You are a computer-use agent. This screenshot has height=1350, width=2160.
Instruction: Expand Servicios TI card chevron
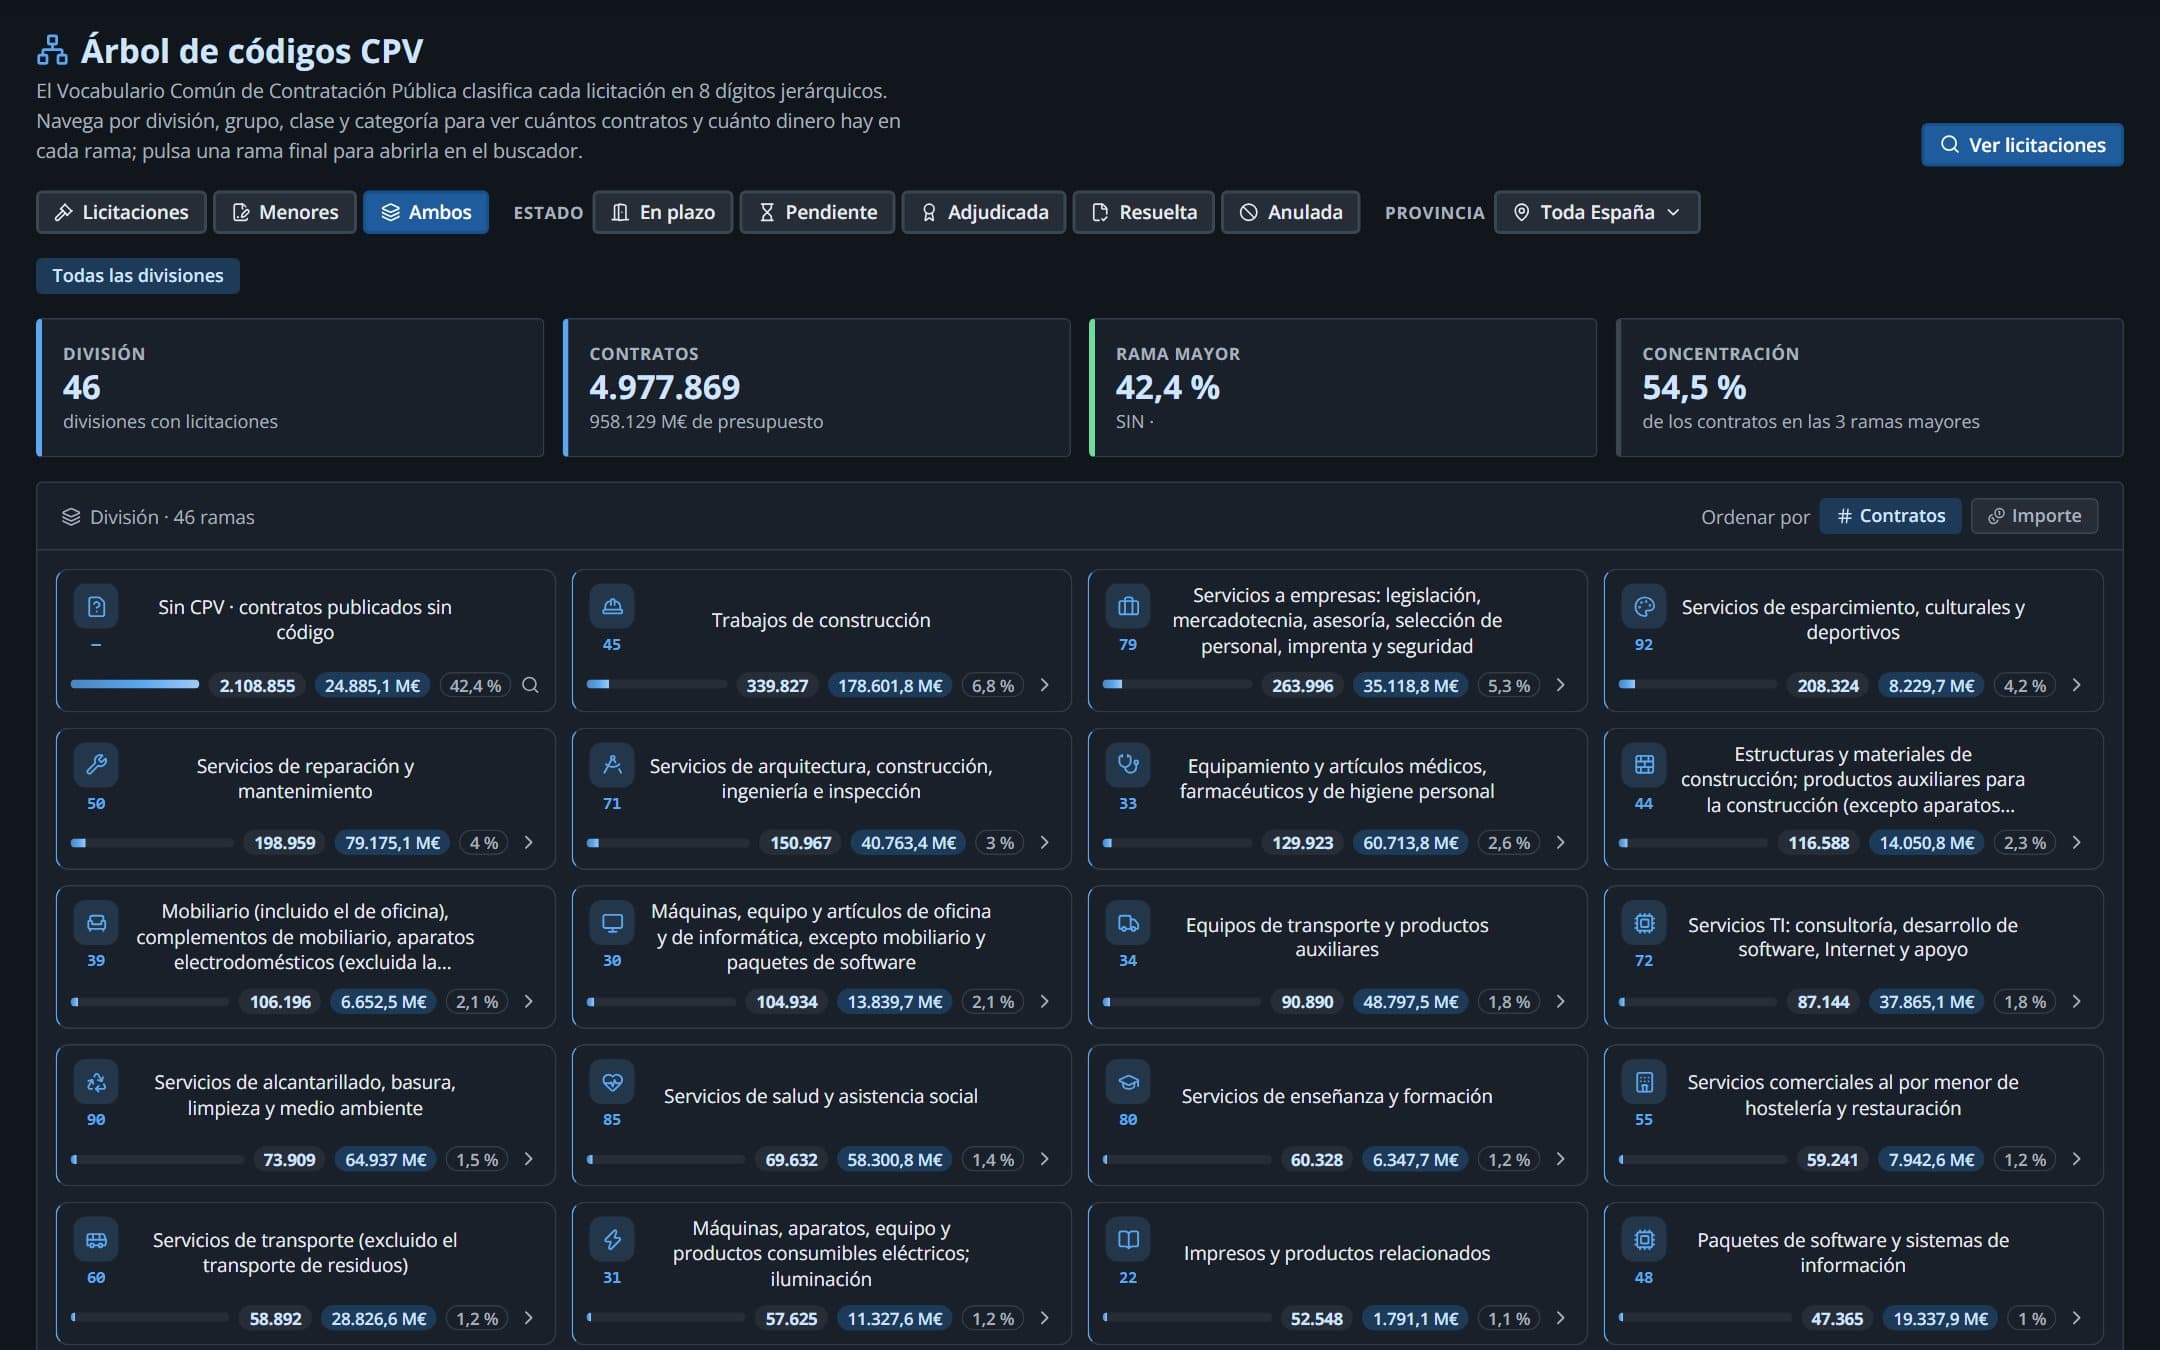pyautogui.click(x=2077, y=1001)
